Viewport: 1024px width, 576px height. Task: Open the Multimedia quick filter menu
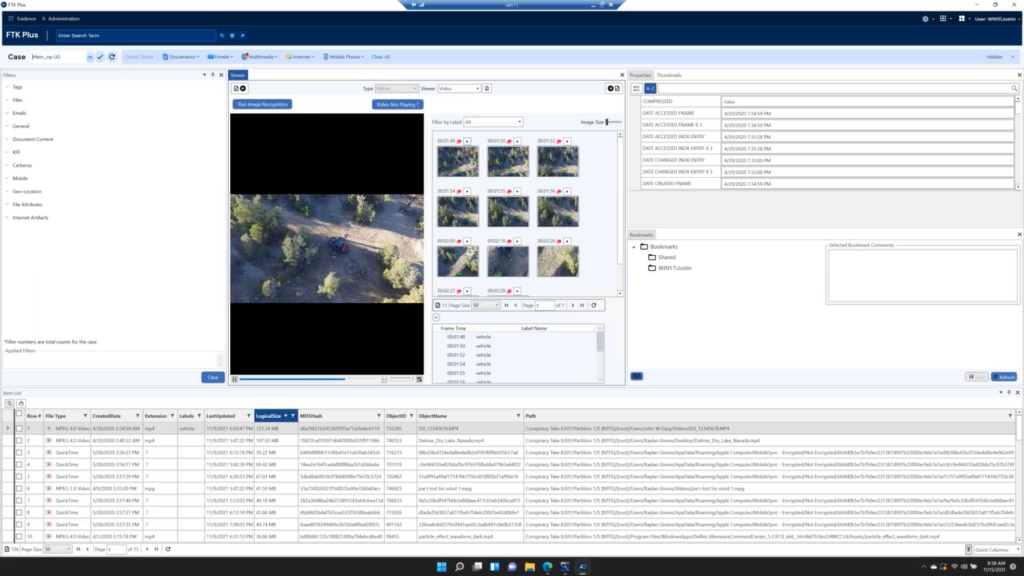(x=259, y=57)
